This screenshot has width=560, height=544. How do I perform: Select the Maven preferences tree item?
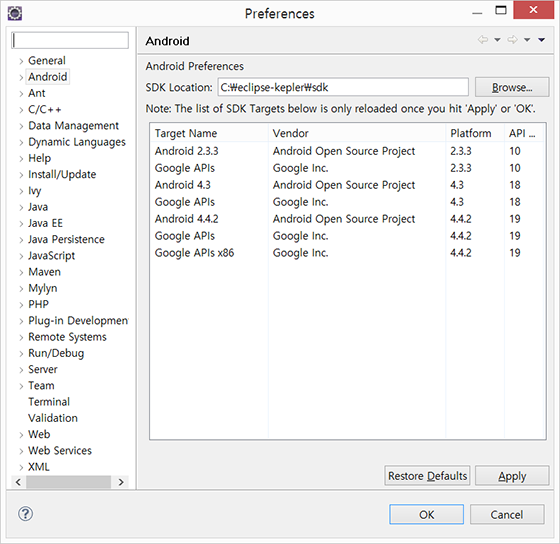pyautogui.click(x=45, y=272)
